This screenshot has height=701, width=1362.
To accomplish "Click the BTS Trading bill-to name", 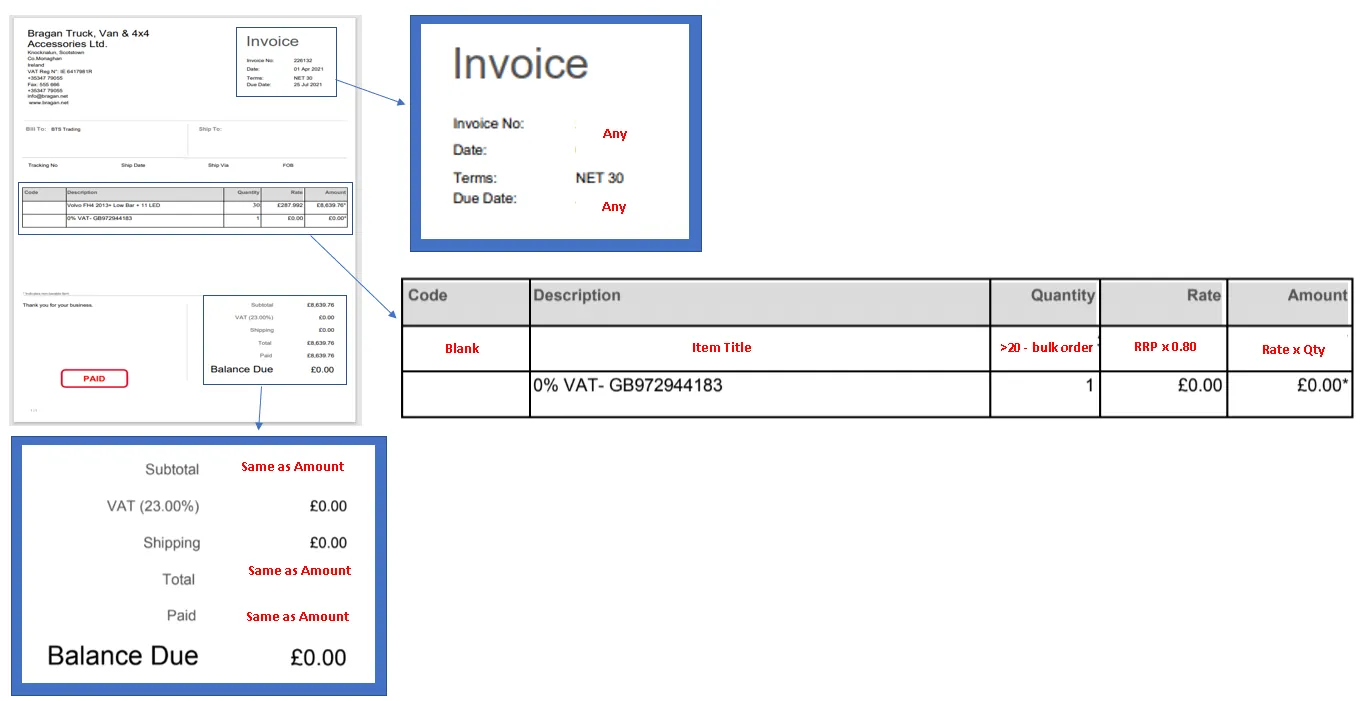I will (66, 129).
